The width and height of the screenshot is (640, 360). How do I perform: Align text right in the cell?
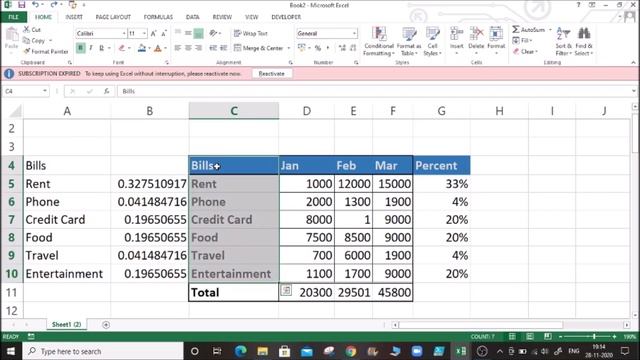[198, 48]
